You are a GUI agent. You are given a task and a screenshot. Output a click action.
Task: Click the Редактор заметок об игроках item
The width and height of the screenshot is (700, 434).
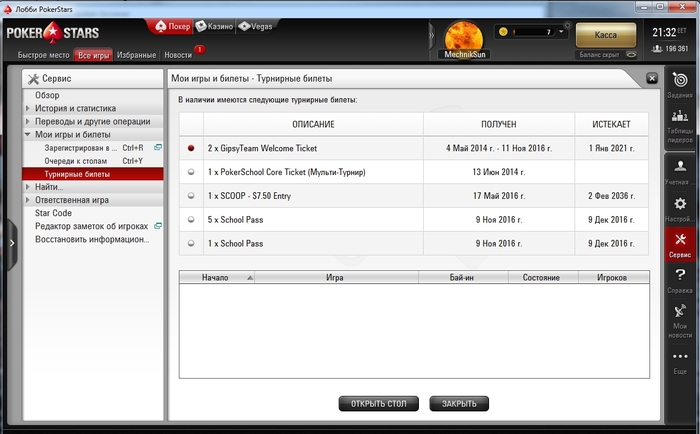point(91,226)
